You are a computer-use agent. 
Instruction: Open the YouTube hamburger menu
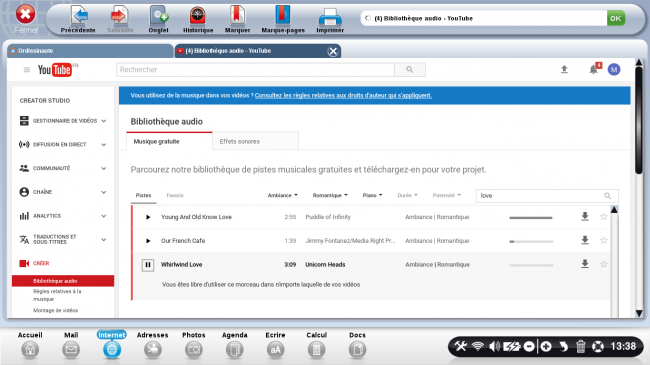click(27, 70)
